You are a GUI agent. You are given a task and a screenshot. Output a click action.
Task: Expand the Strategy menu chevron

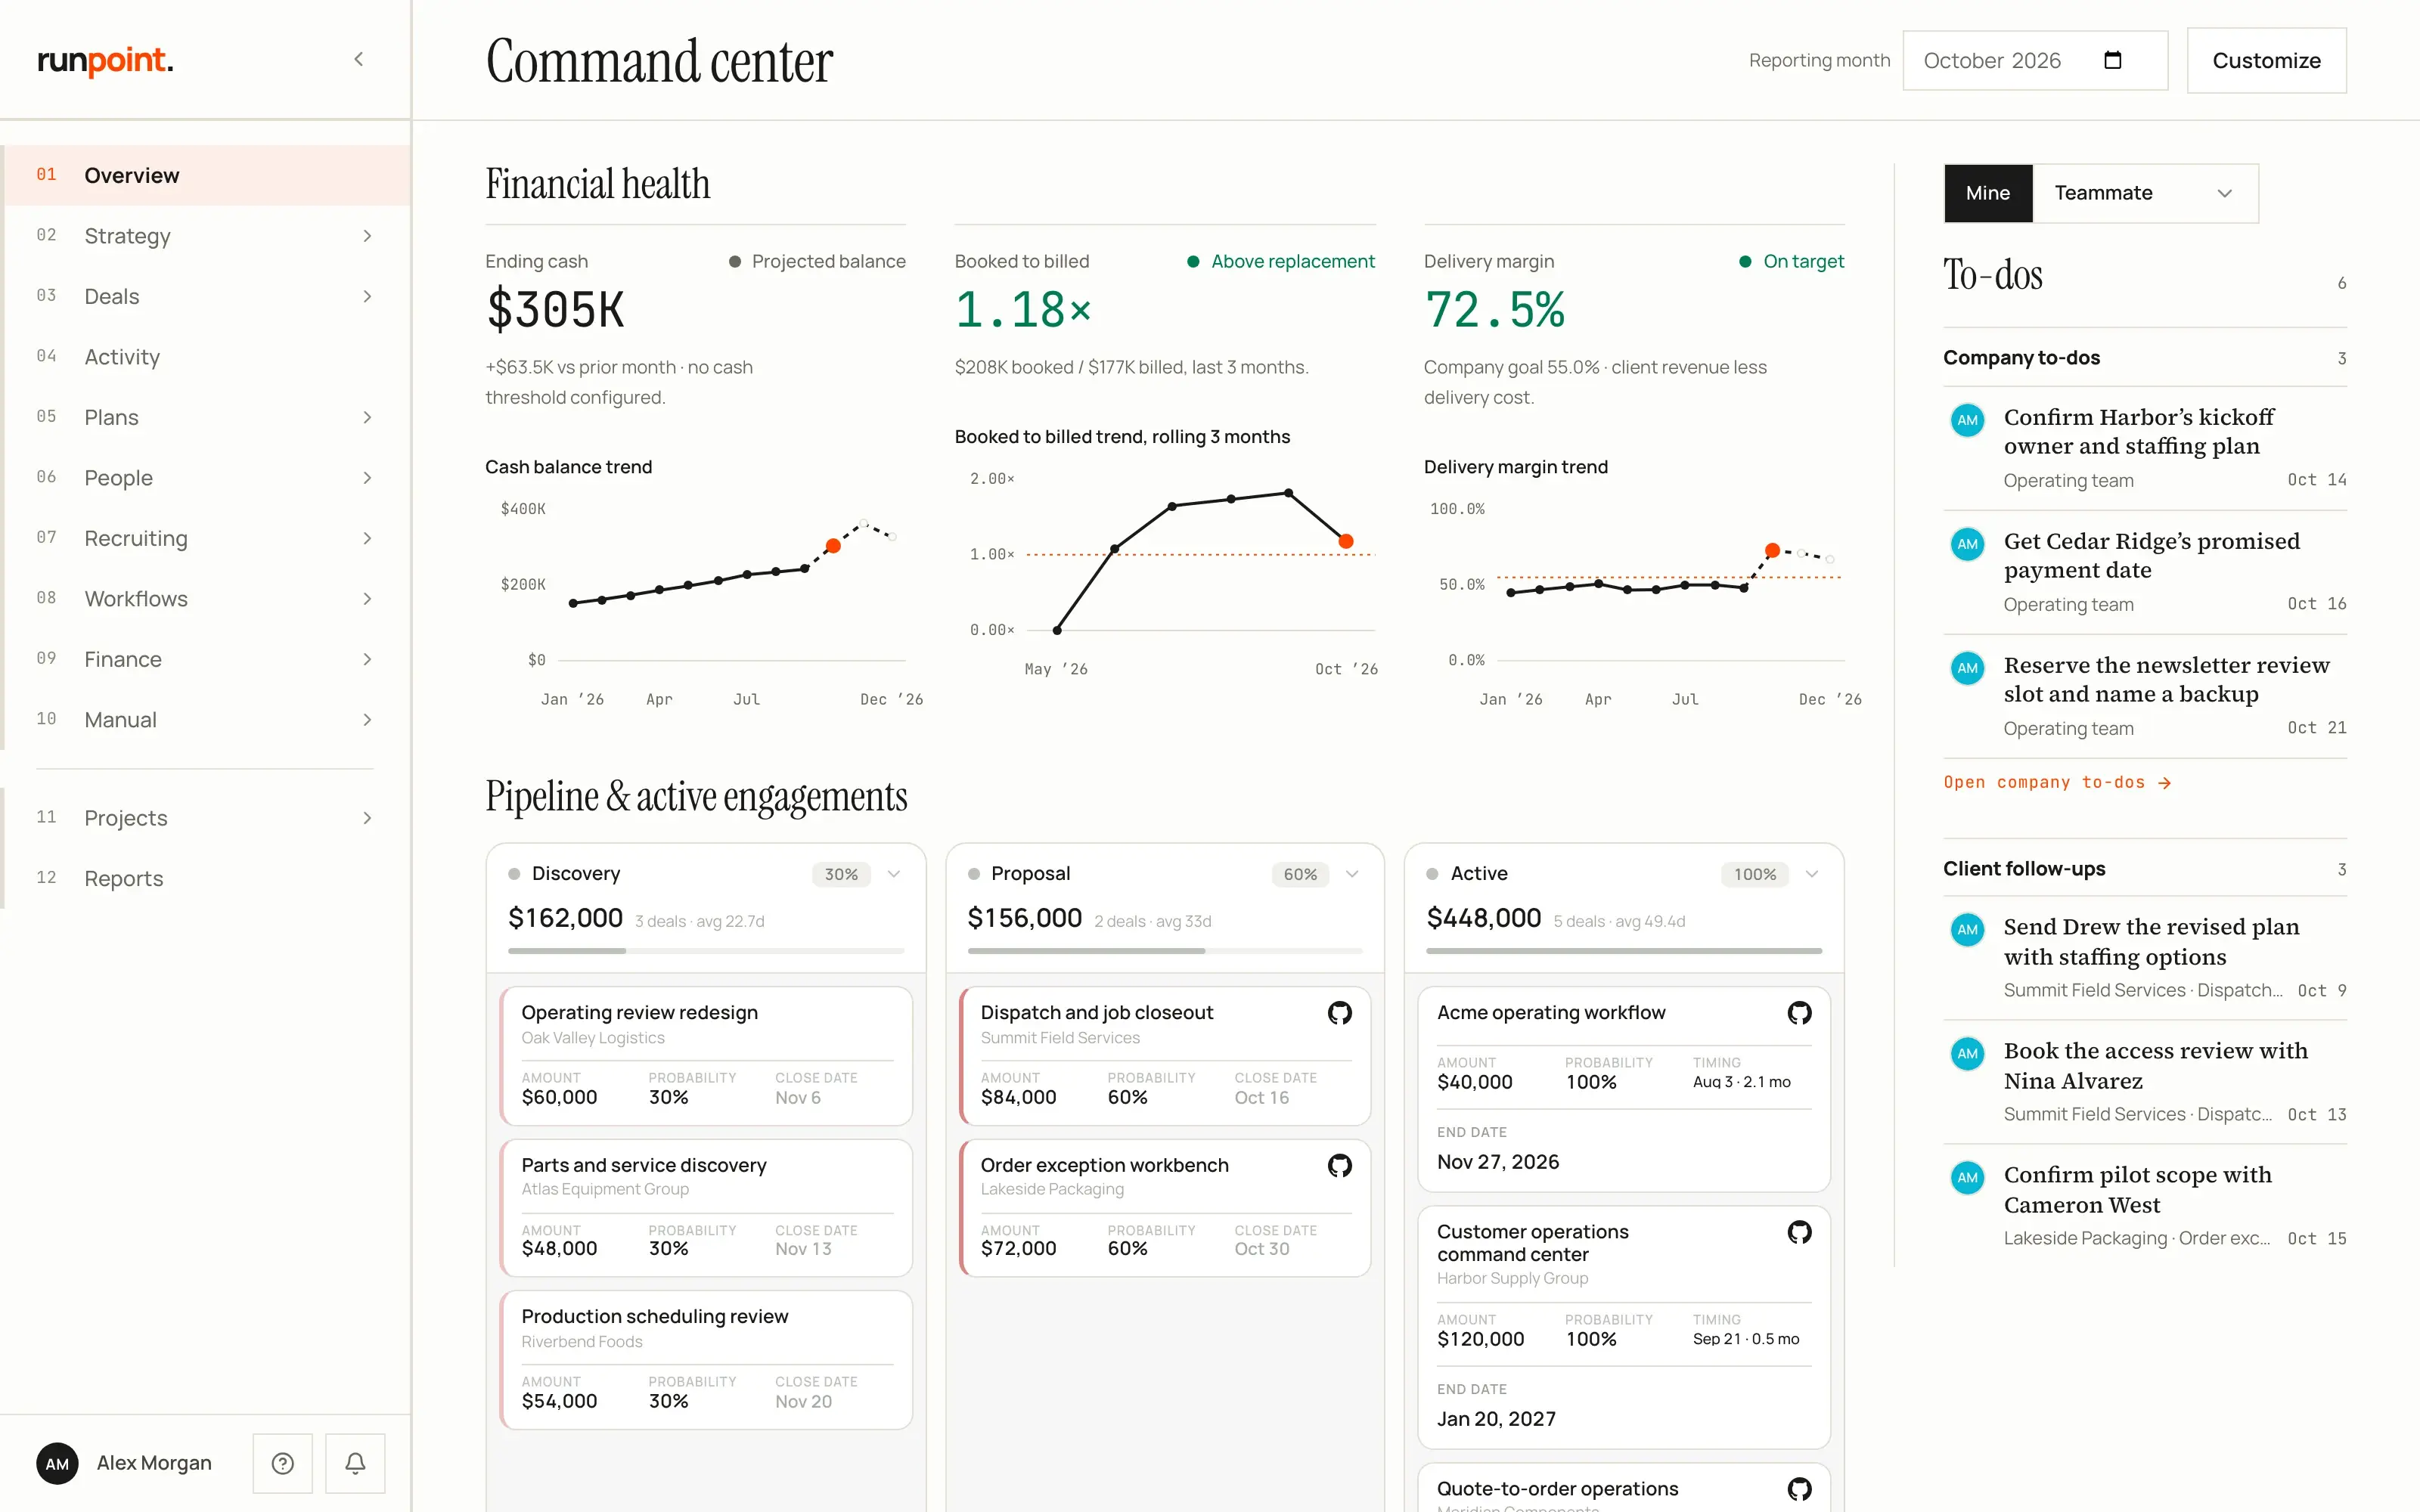(x=367, y=236)
